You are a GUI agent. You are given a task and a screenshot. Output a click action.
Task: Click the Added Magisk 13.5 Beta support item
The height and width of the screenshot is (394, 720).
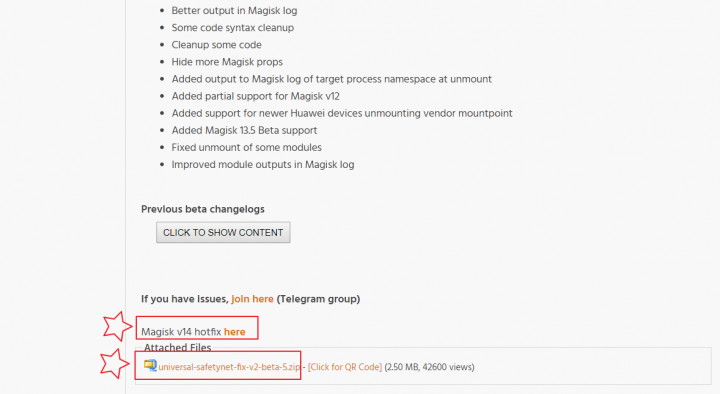pos(244,130)
